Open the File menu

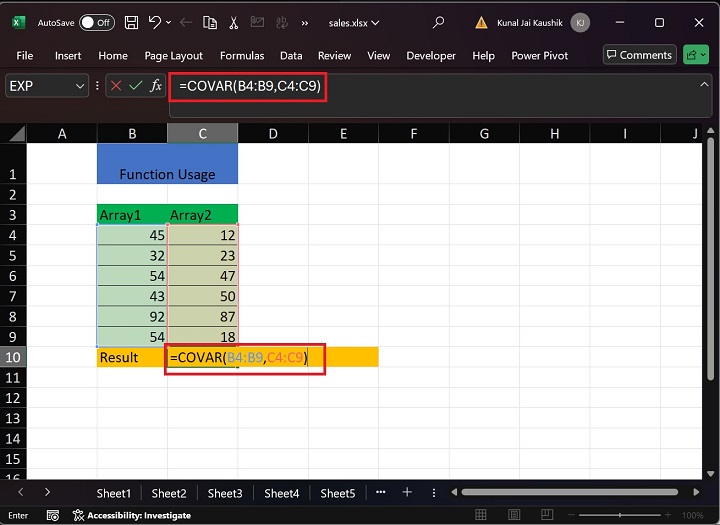24,56
